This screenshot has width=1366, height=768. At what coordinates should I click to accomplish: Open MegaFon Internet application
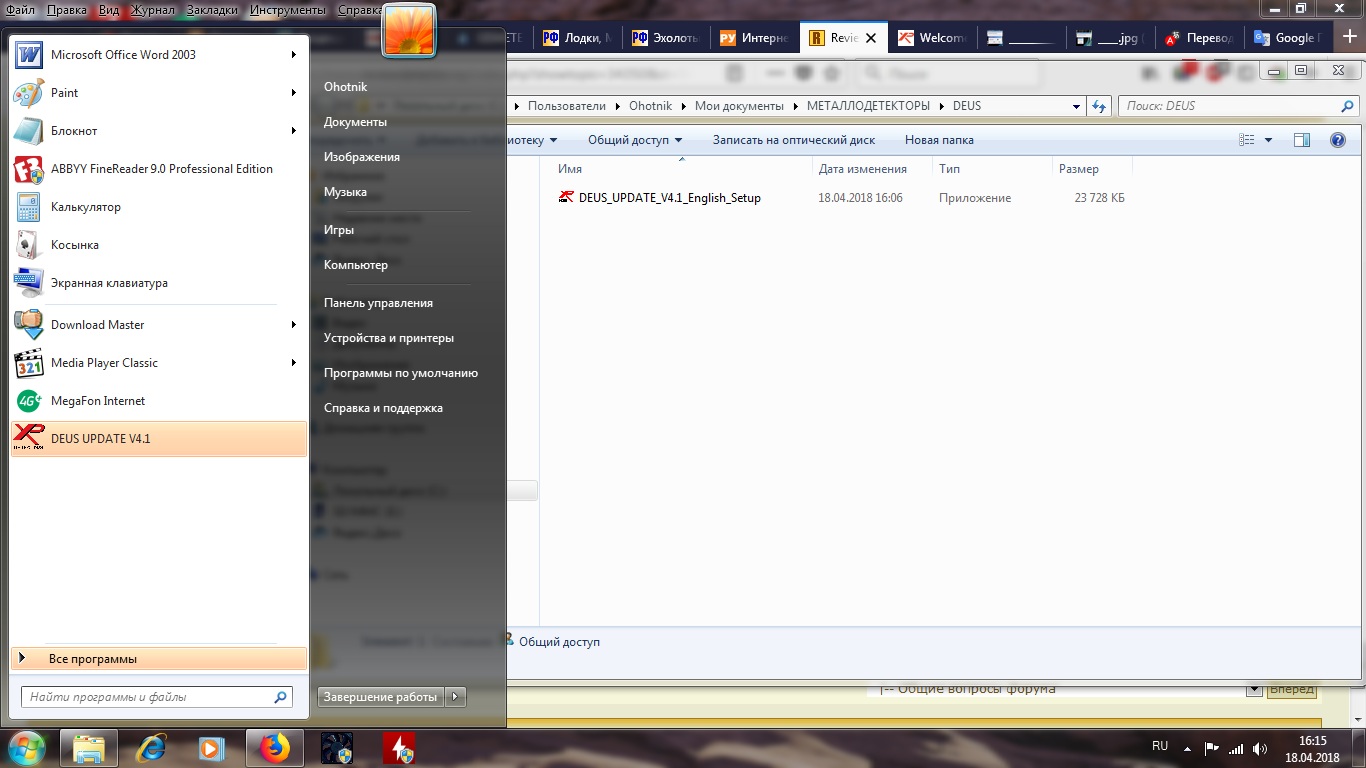coord(97,401)
